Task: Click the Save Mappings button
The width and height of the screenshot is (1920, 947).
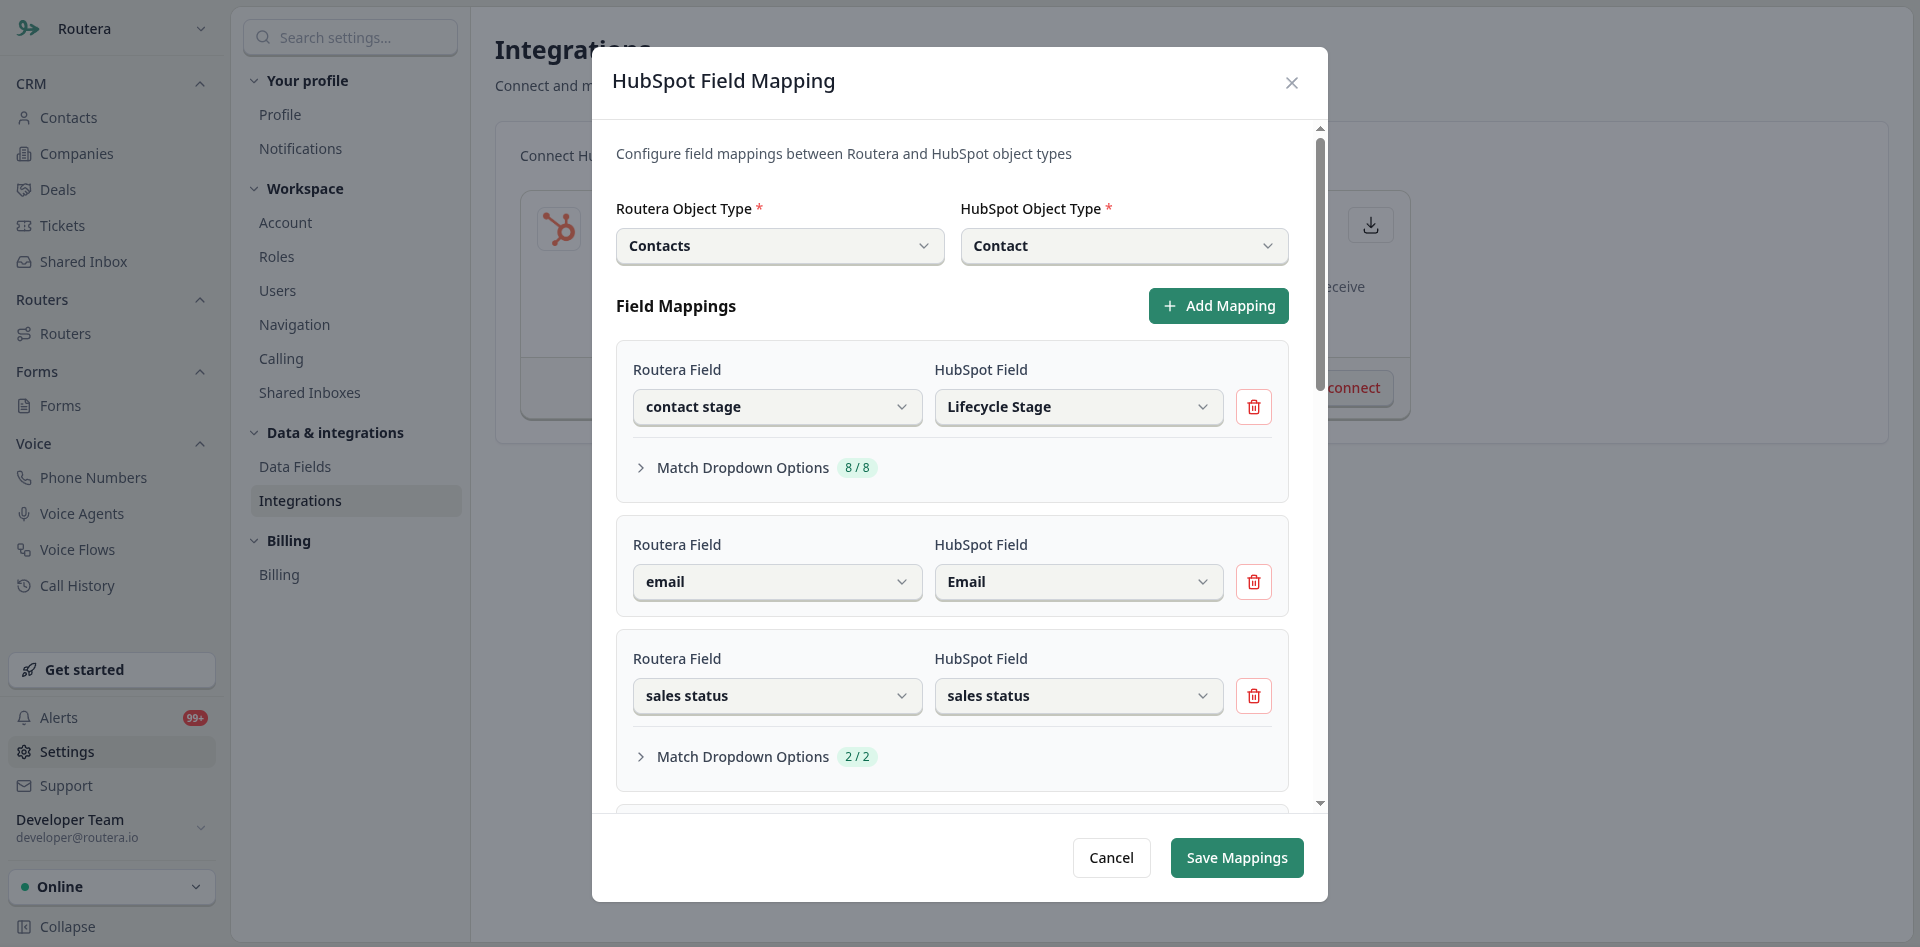Action: pyautogui.click(x=1237, y=858)
